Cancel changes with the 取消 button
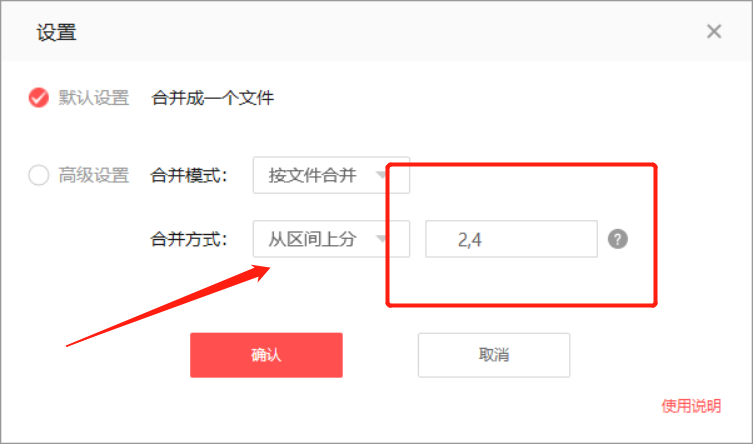This screenshot has height=444, width=753. point(494,355)
